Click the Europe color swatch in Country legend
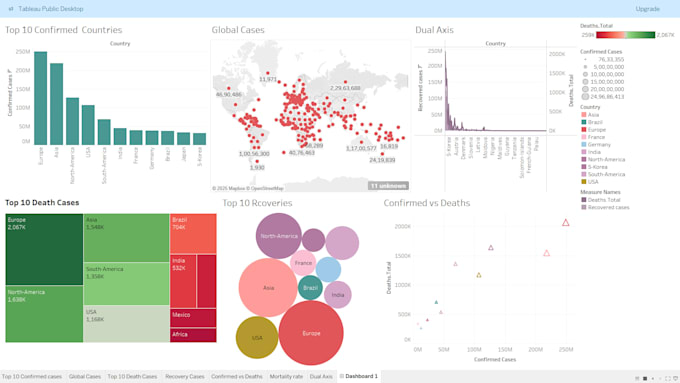The height and width of the screenshot is (383, 680). click(584, 129)
